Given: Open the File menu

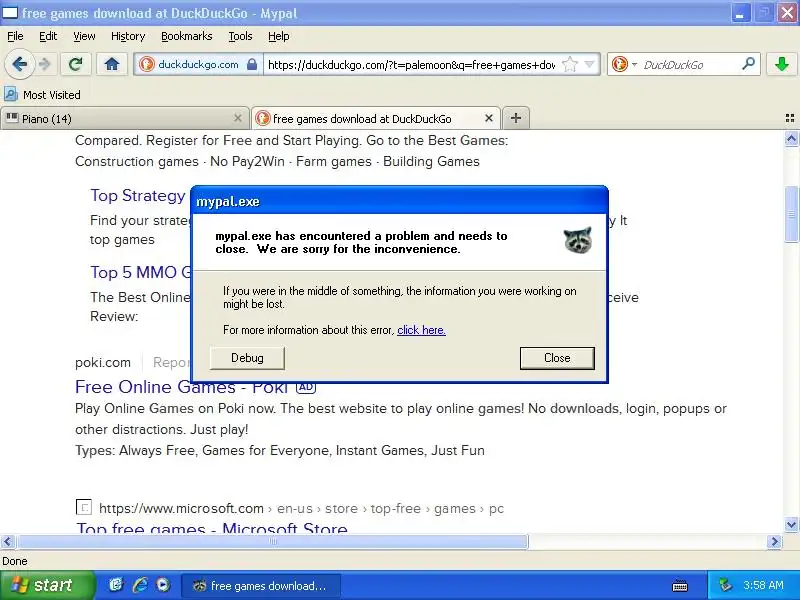Looking at the screenshot, I should click(15, 36).
